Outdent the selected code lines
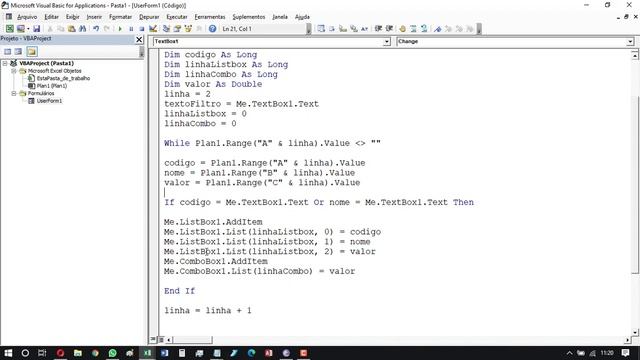640x360 pixels. pyautogui.click(x=389, y=29)
